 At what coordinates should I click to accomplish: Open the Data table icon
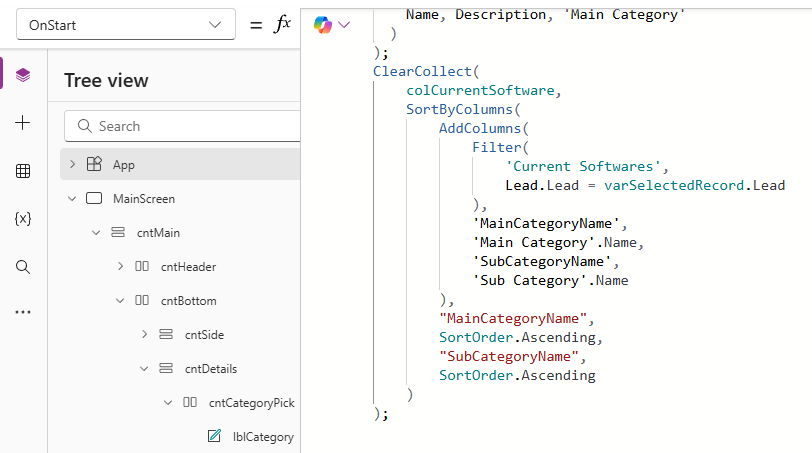[x=23, y=171]
